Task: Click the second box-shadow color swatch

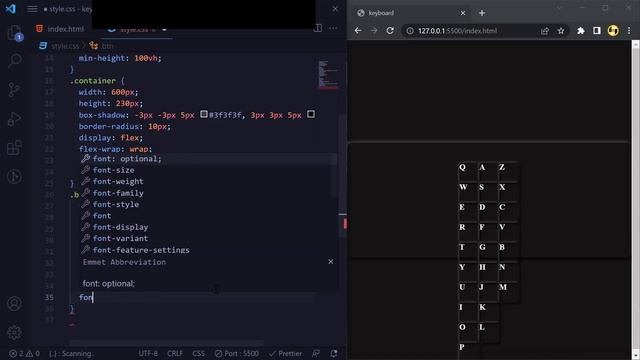Action: click(x=311, y=114)
